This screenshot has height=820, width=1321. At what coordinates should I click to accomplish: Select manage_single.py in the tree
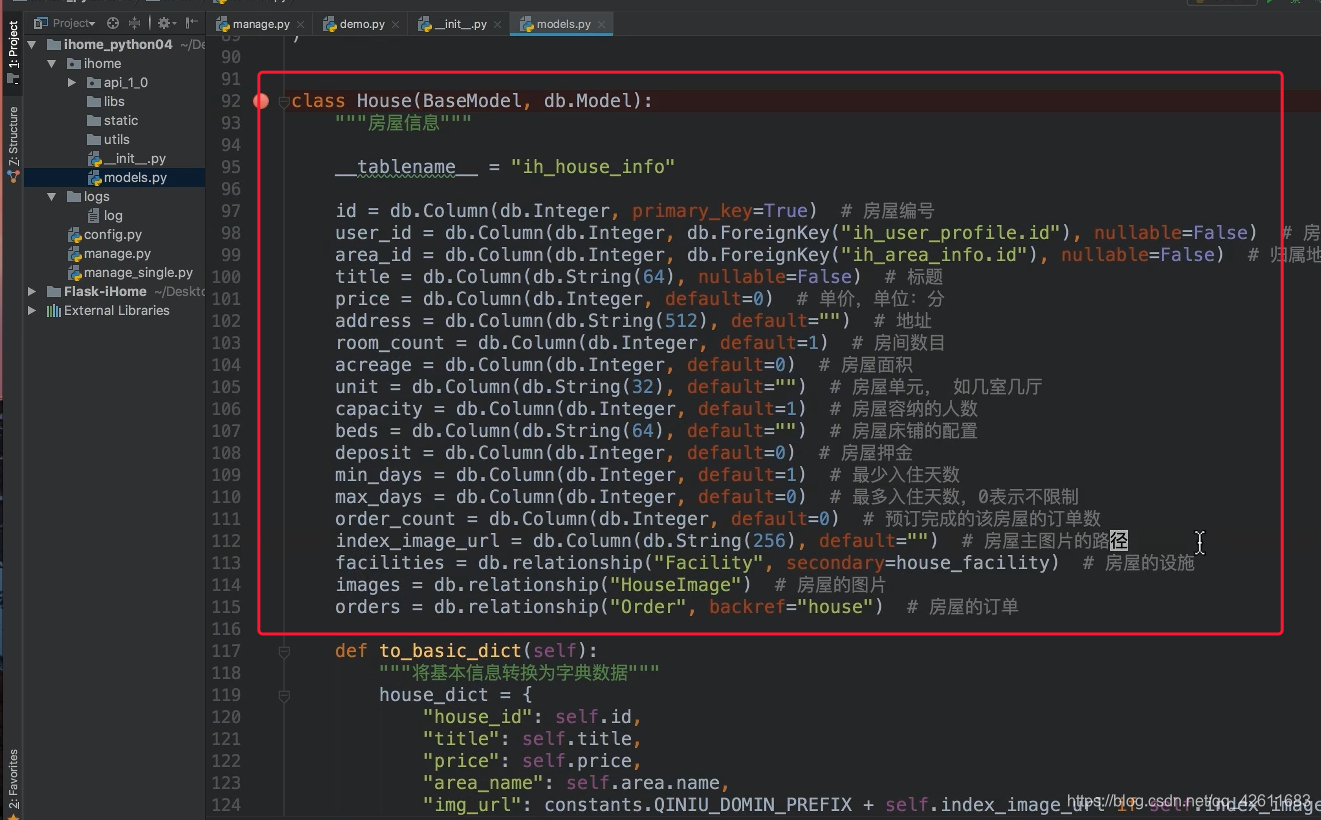[x=138, y=273]
